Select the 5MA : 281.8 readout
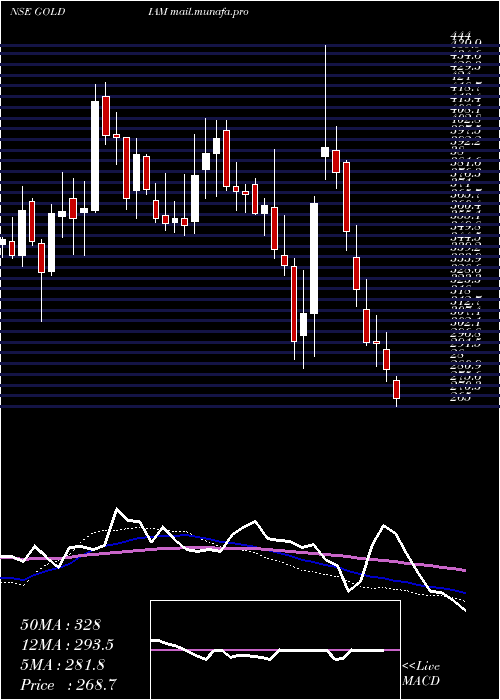500x700 pixels. [x=63, y=665]
